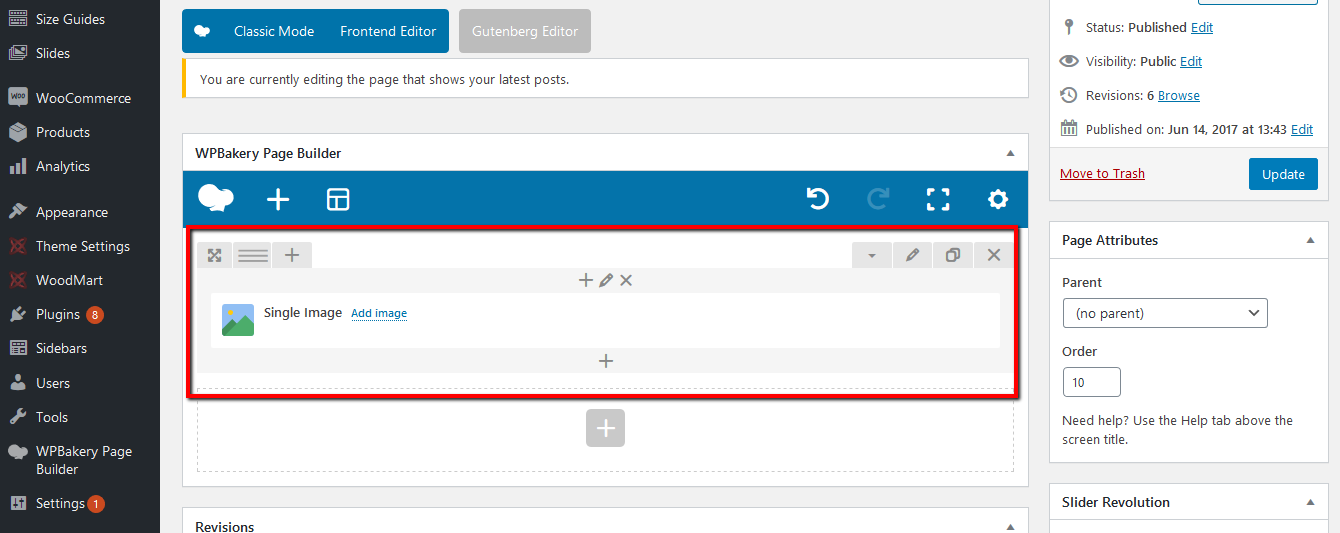This screenshot has width=1340, height=533.
Task: Click the revisions history icon
Action: point(1069,95)
